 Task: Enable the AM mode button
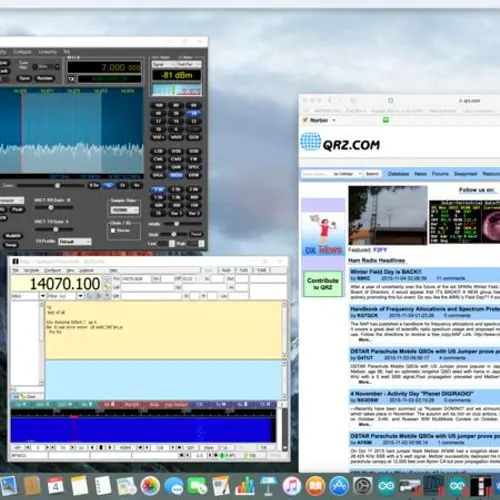158,167
